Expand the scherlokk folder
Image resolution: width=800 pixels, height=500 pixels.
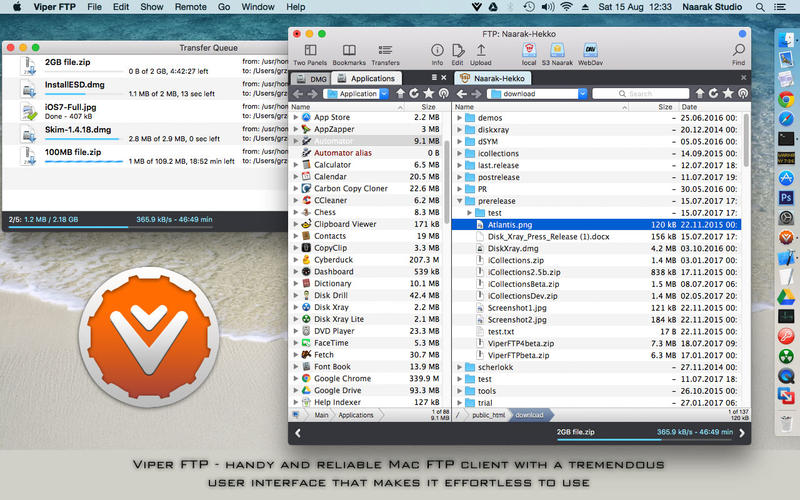[459, 367]
